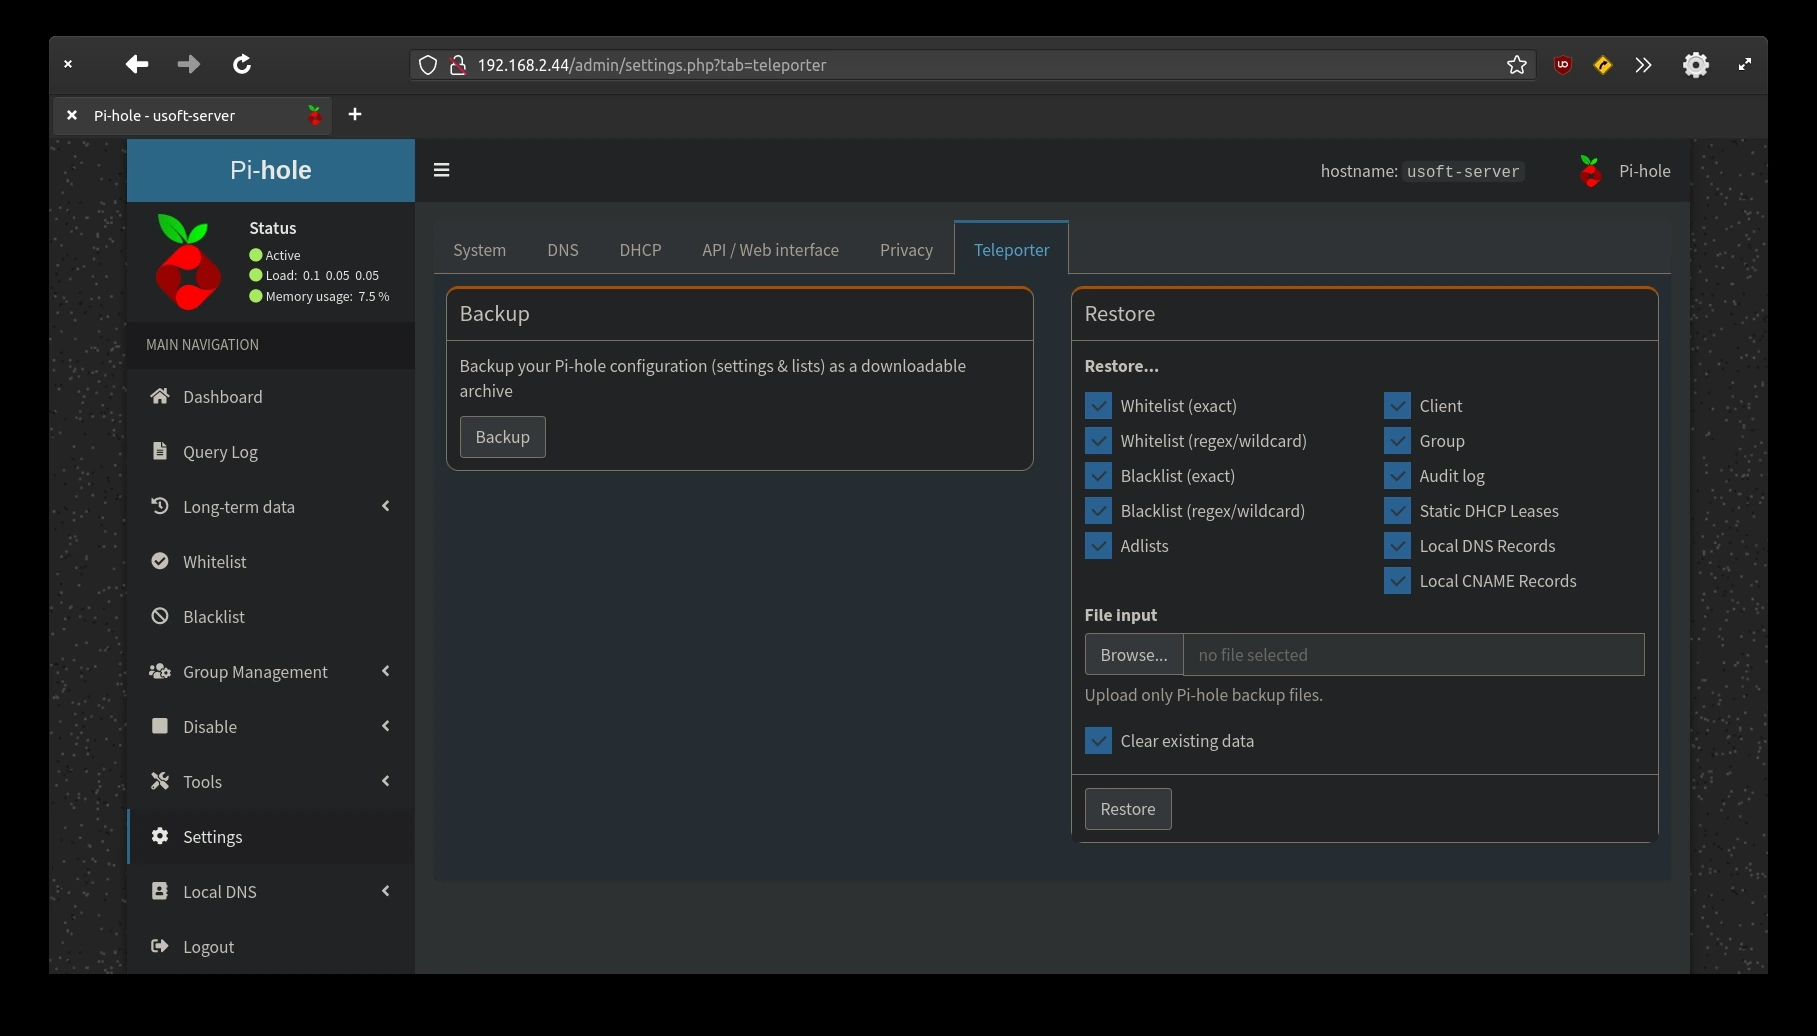
Task: Toggle fullscreen with expand arrows icon
Action: [1745, 64]
